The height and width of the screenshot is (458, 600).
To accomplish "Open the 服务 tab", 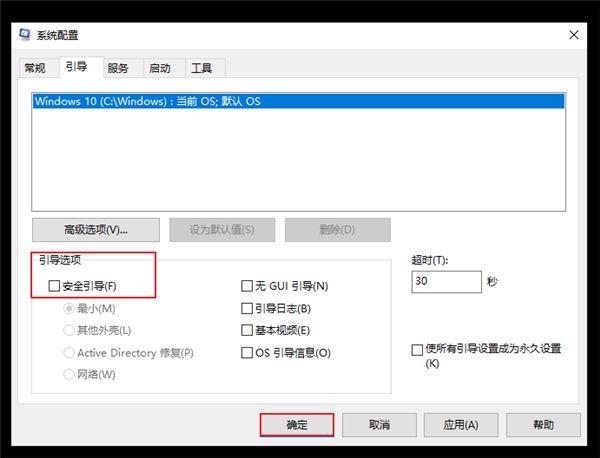I will click(x=118, y=68).
